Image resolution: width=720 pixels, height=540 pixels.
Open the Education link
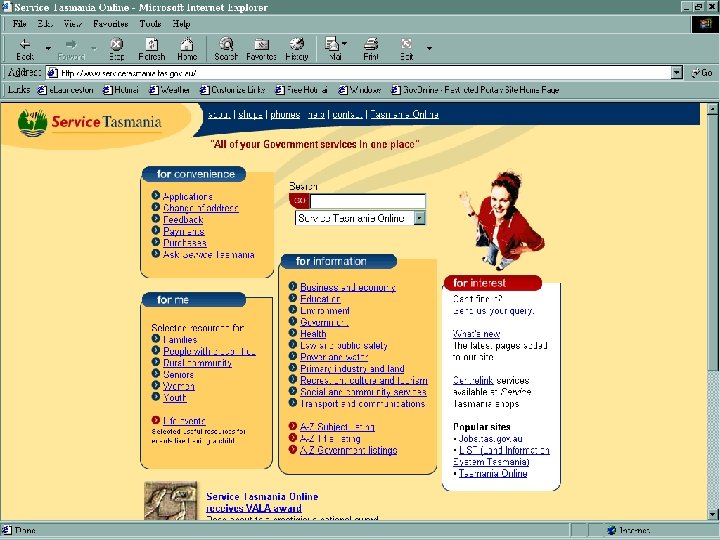[x=320, y=299]
